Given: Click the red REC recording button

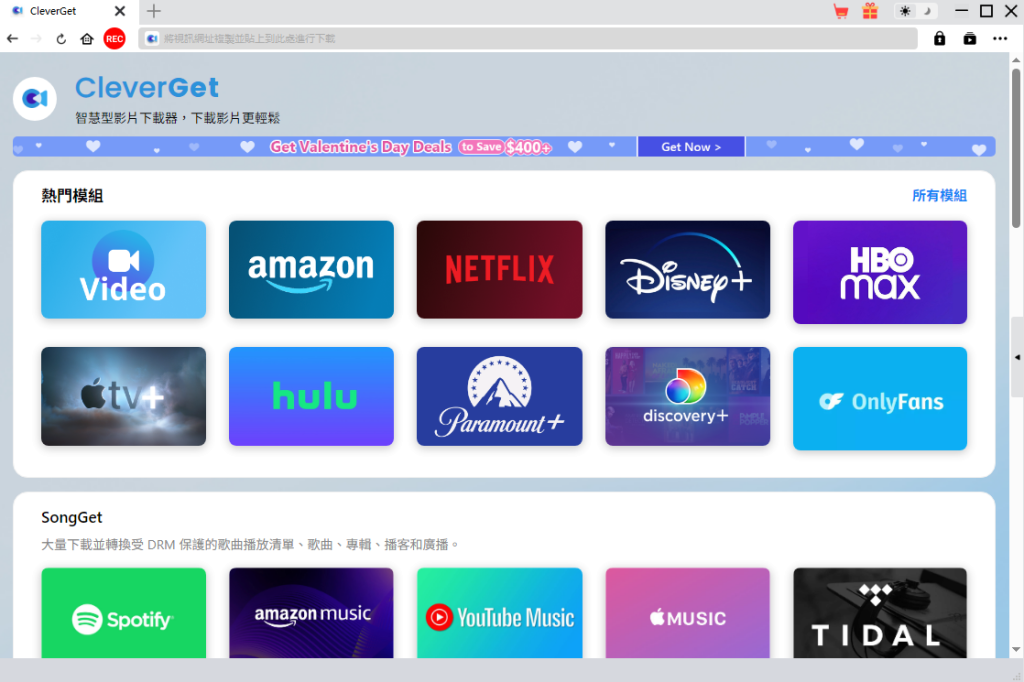Looking at the screenshot, I should (114, 38).
